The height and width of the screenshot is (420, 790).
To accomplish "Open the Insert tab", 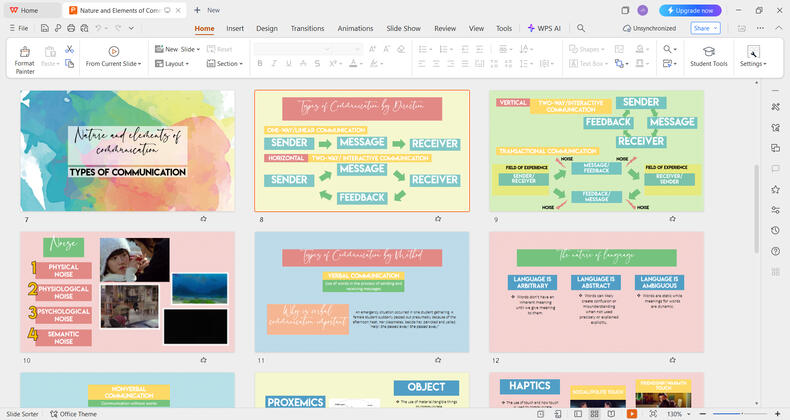I will tap(235, 28).
